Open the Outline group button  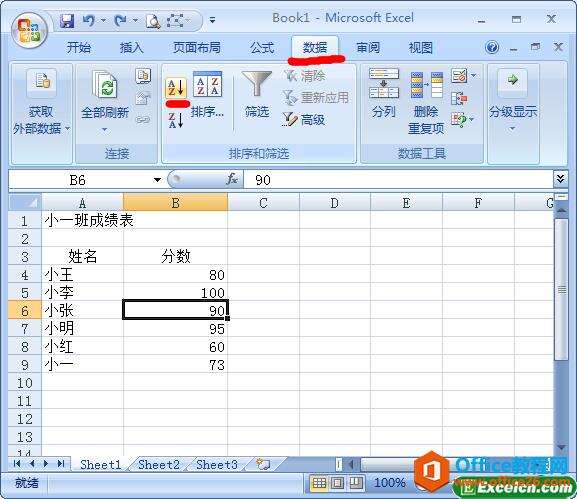click(513, 99)
